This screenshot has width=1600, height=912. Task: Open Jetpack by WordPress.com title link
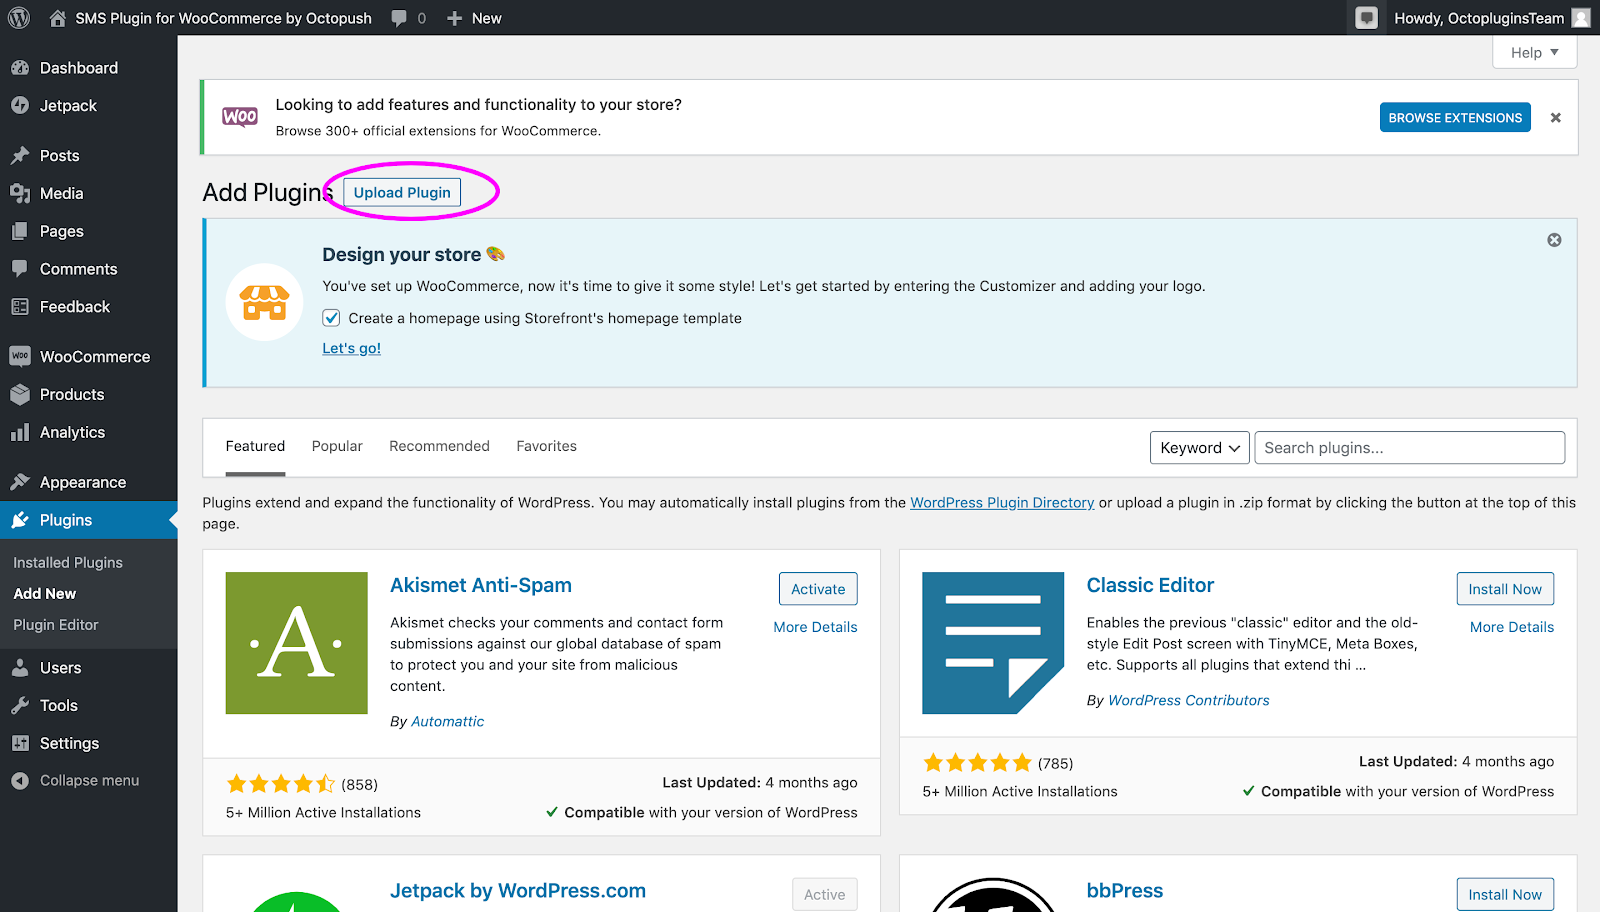tap(518, 890)
